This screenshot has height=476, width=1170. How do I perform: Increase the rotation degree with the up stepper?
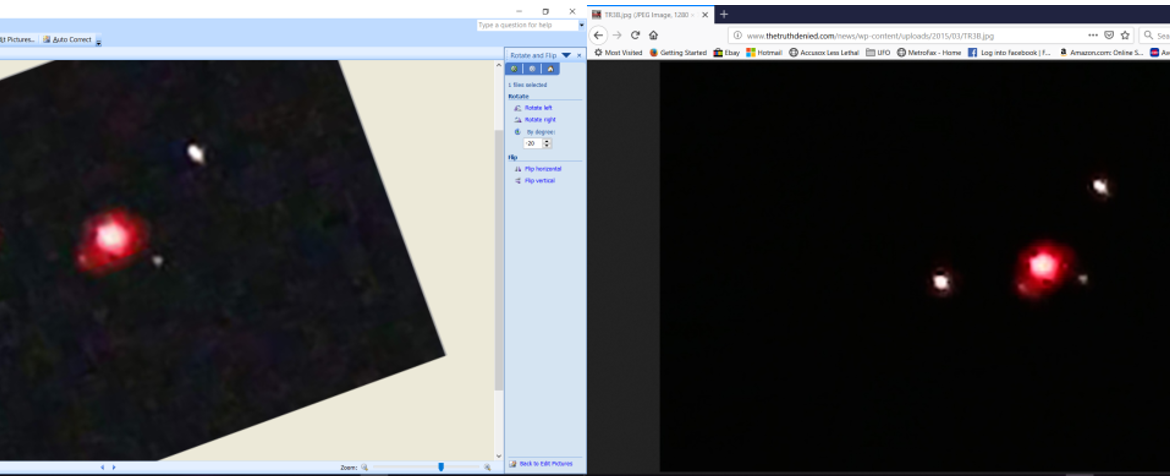(x=547, y=141)
